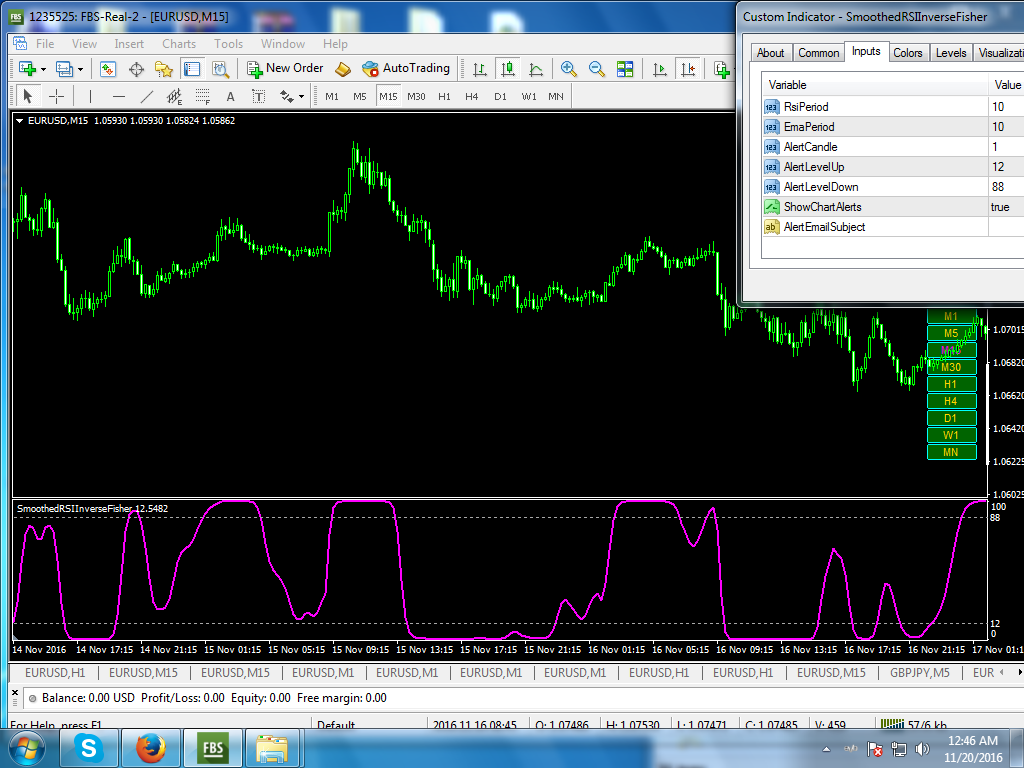
Task: Toggle the AutoTrading button
Action: pyautogui.click(x=406, y=69)
